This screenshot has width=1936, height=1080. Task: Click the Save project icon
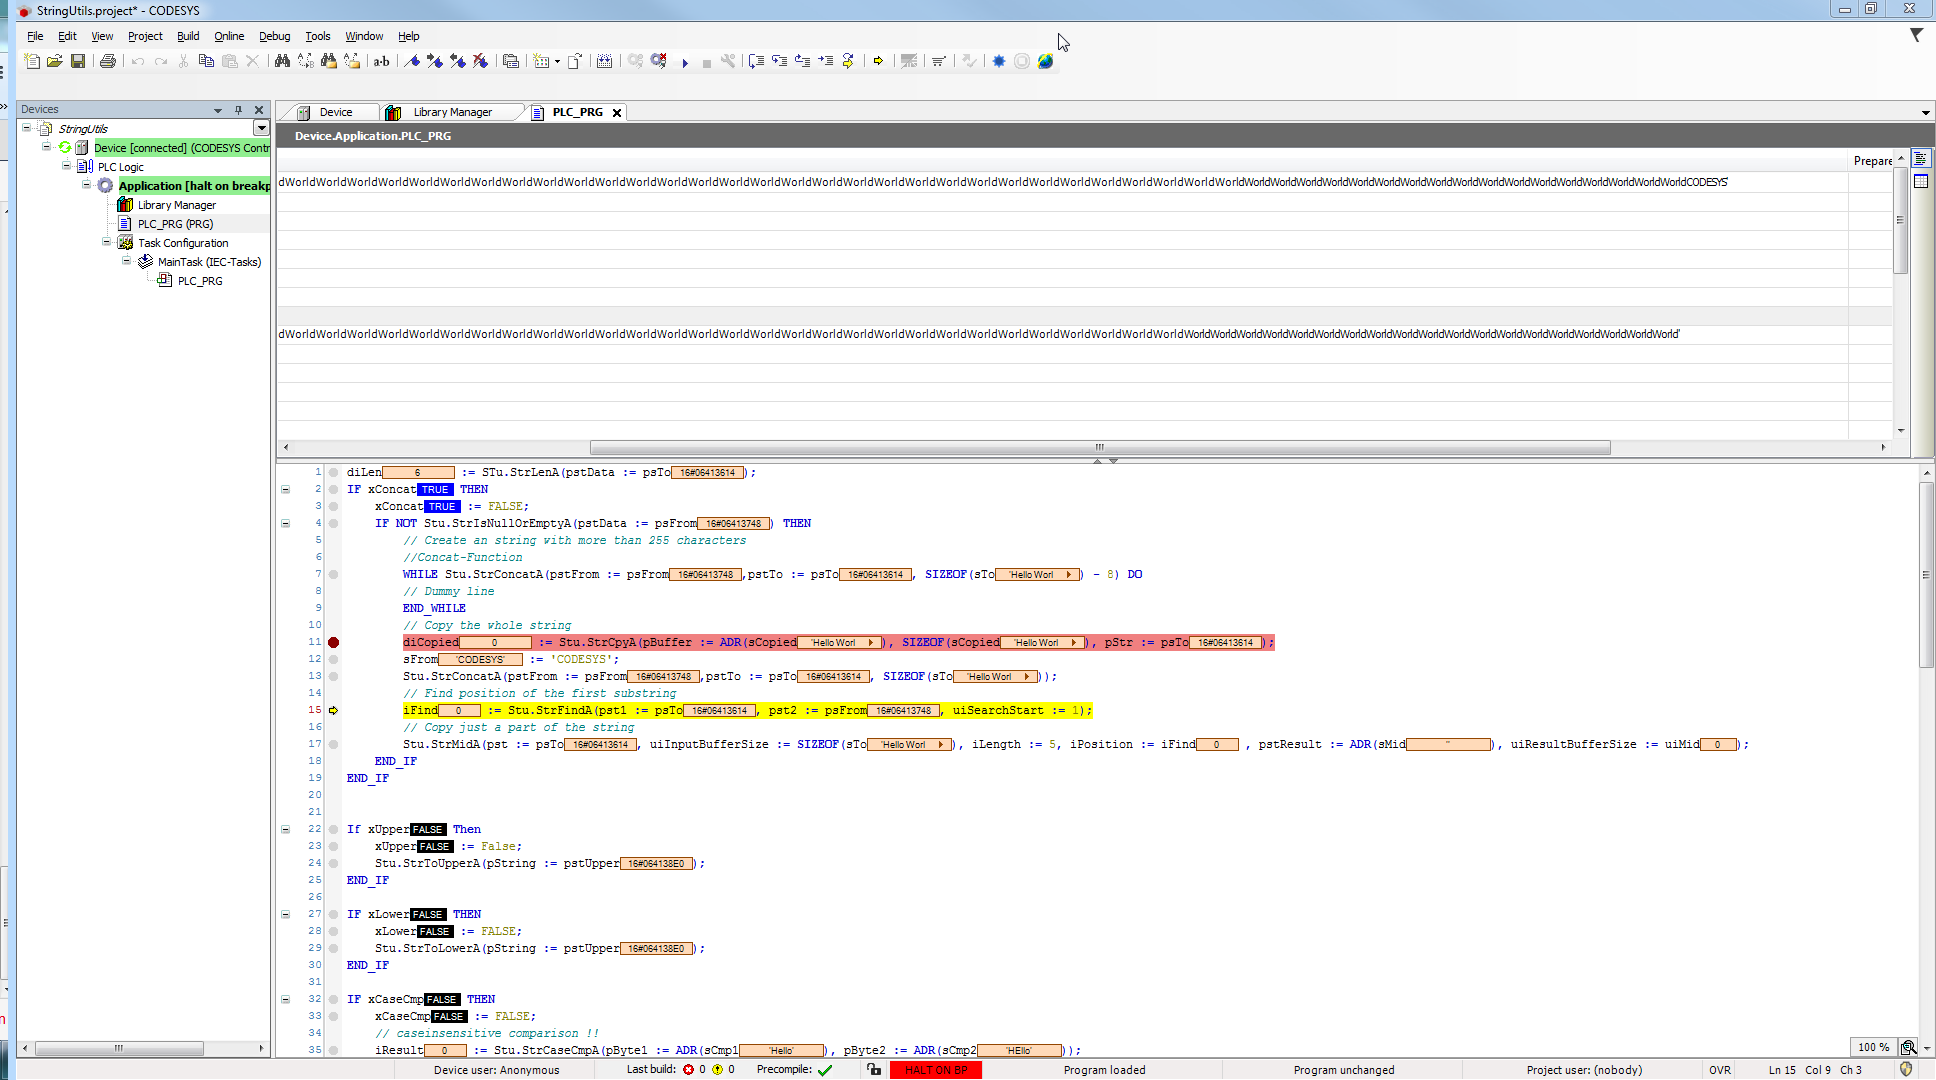(78, 61)
